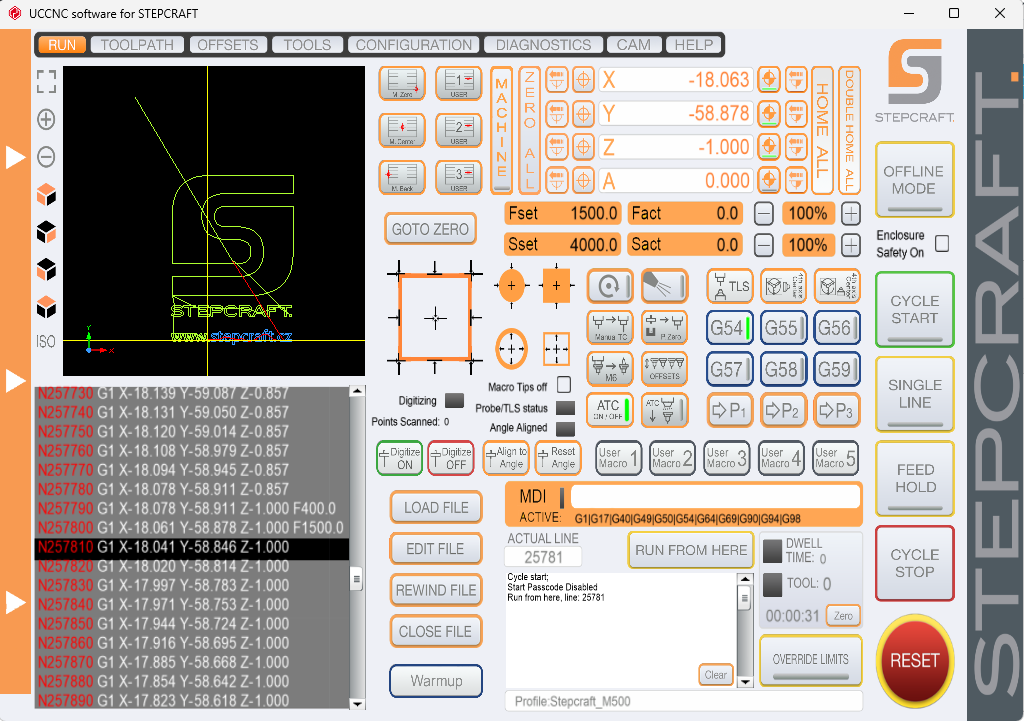Move to park position P3
This screenshot has height=721, width=1024.
tap(837, 411)
